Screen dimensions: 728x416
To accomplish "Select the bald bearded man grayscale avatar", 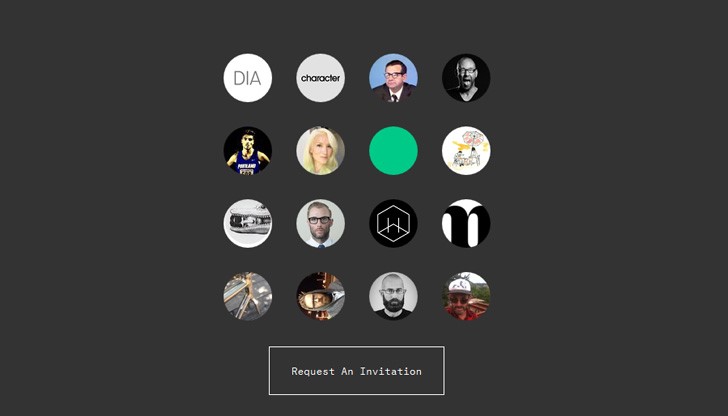I will (x=393, y=296).
